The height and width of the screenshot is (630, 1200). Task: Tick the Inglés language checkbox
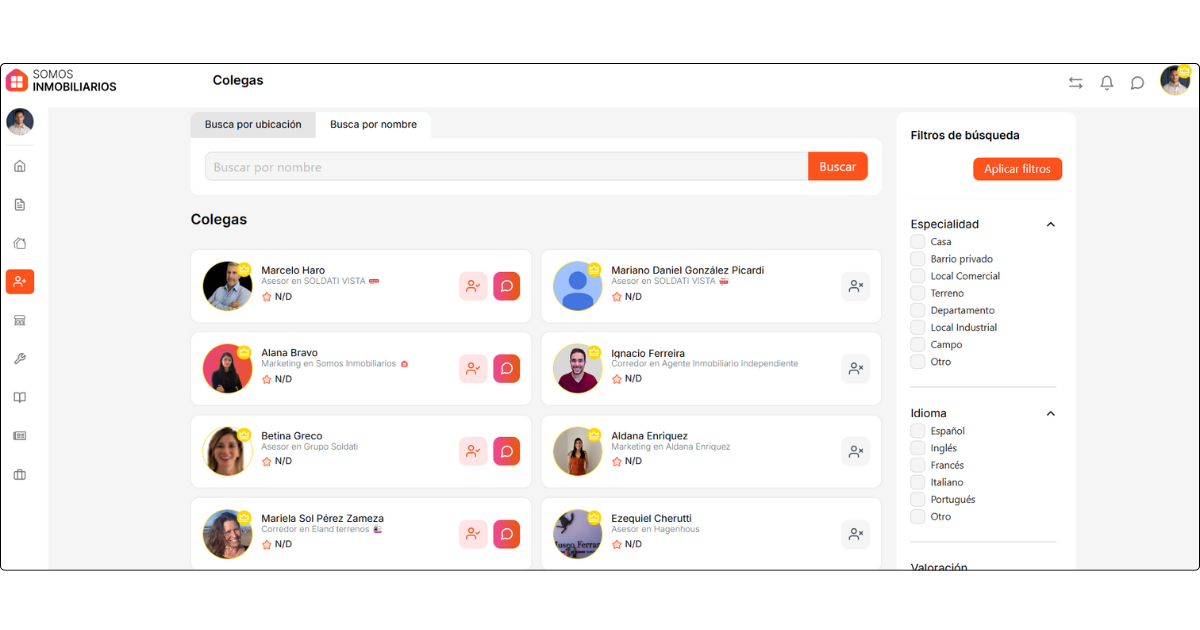click(918, 448)
